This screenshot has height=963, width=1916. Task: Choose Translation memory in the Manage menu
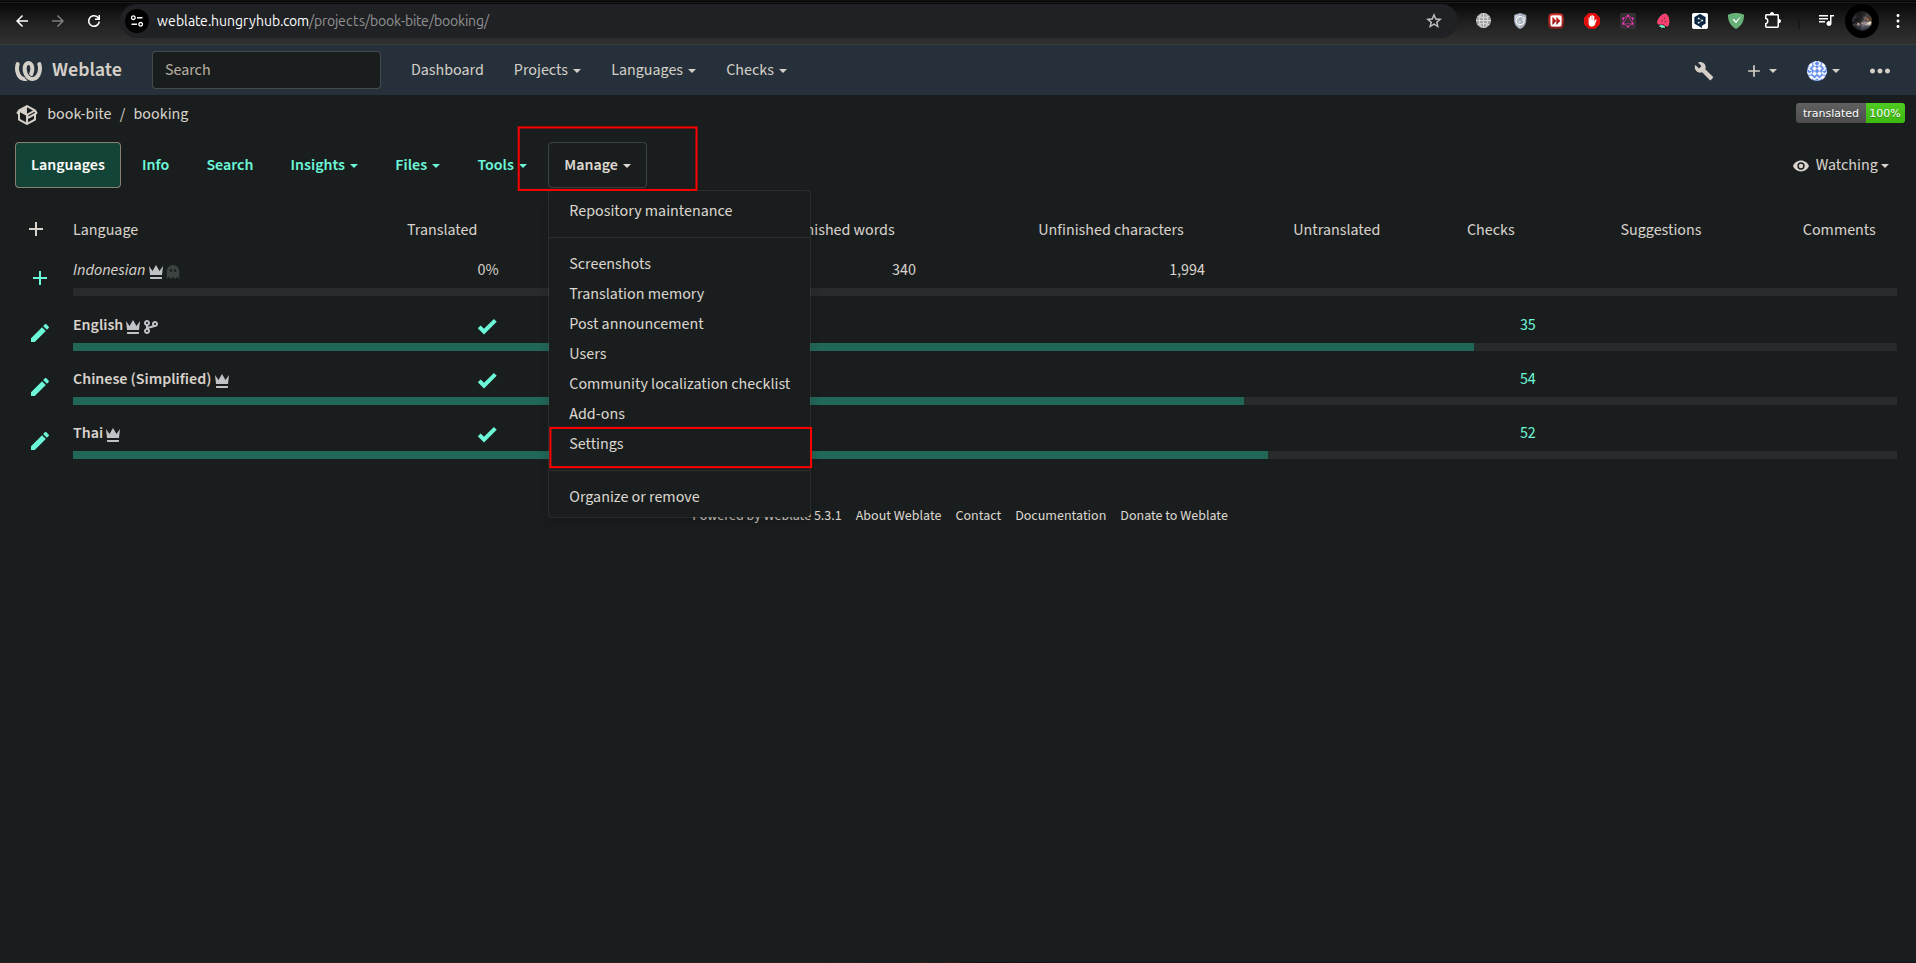pyautogui.click(x=636, y=294)
